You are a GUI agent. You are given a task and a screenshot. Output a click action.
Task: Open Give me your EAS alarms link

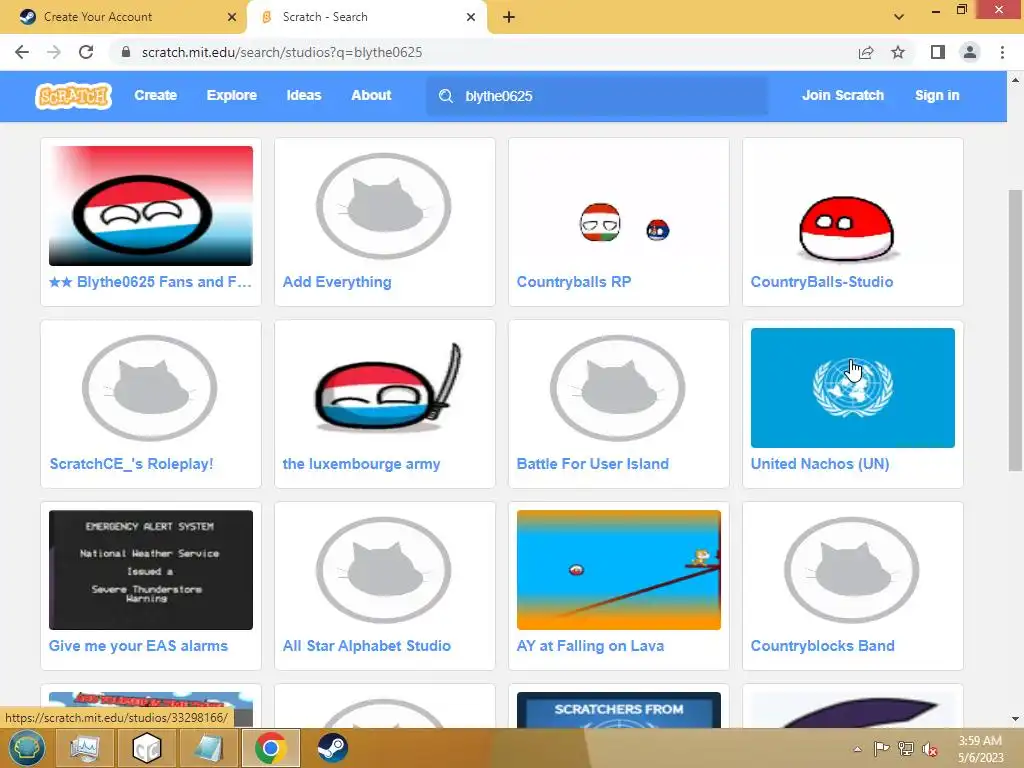[138, 646]
